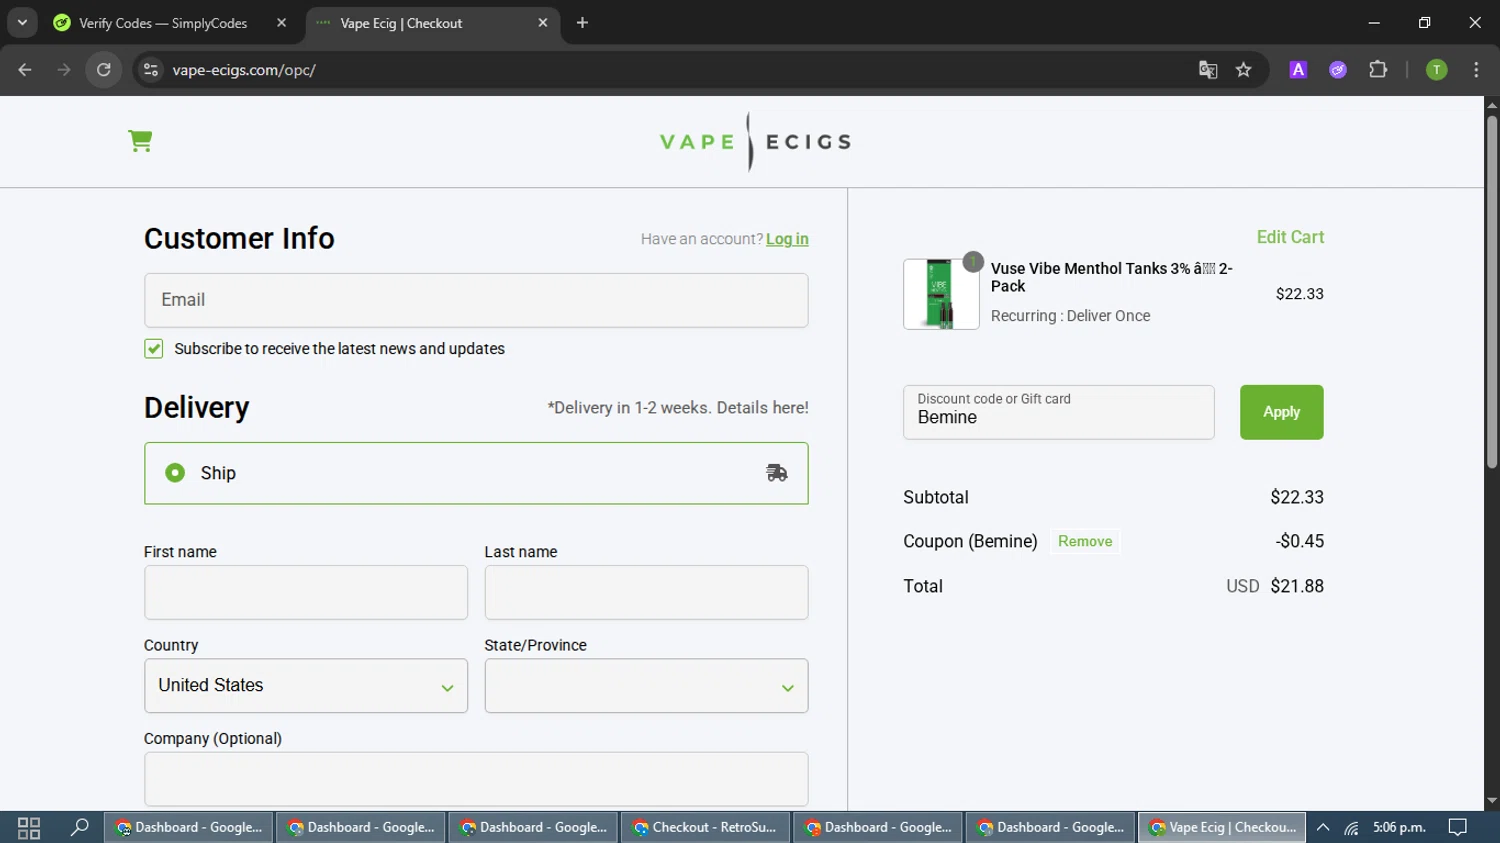Viewport: 1500px width, 843px height.
Task: Click the discount code field containing Bemine
Action: point(1058,412)
